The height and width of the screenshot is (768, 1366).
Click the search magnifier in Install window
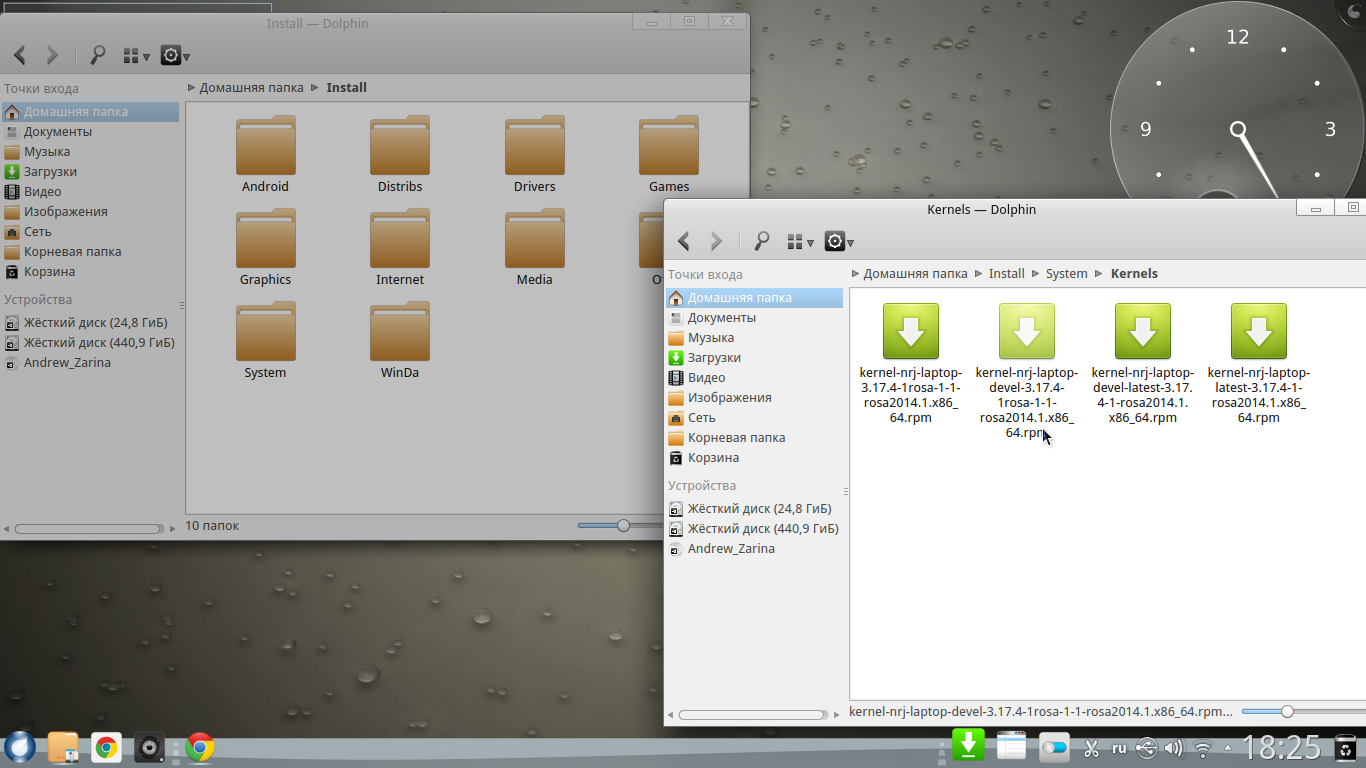click(97, 55)
